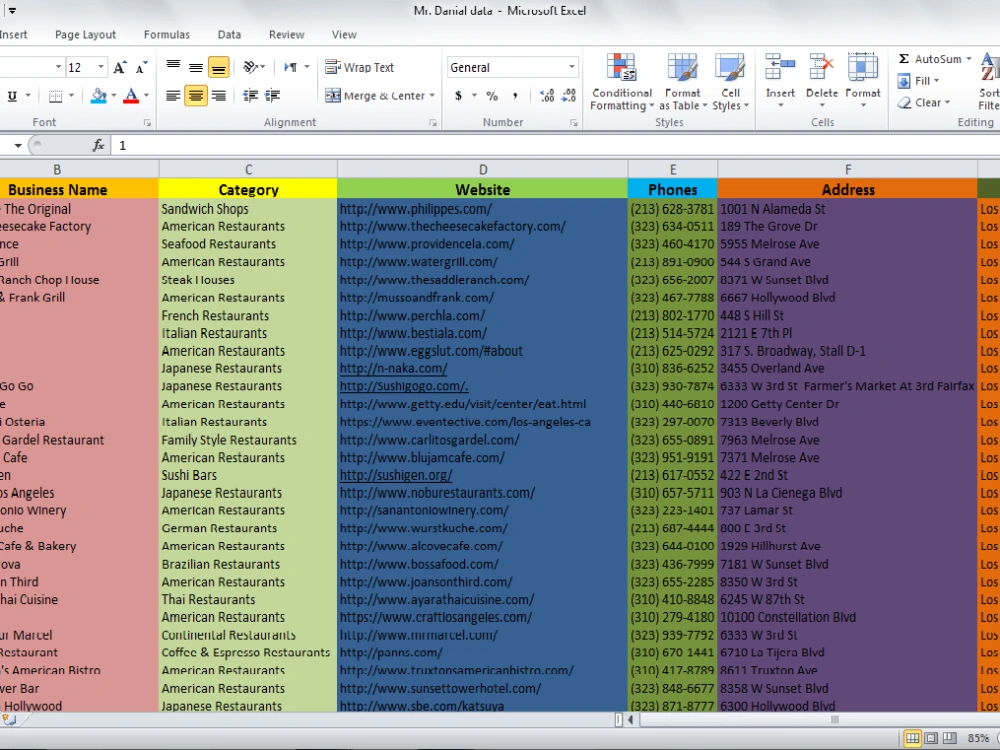Align text right in cell

point(218,96)
